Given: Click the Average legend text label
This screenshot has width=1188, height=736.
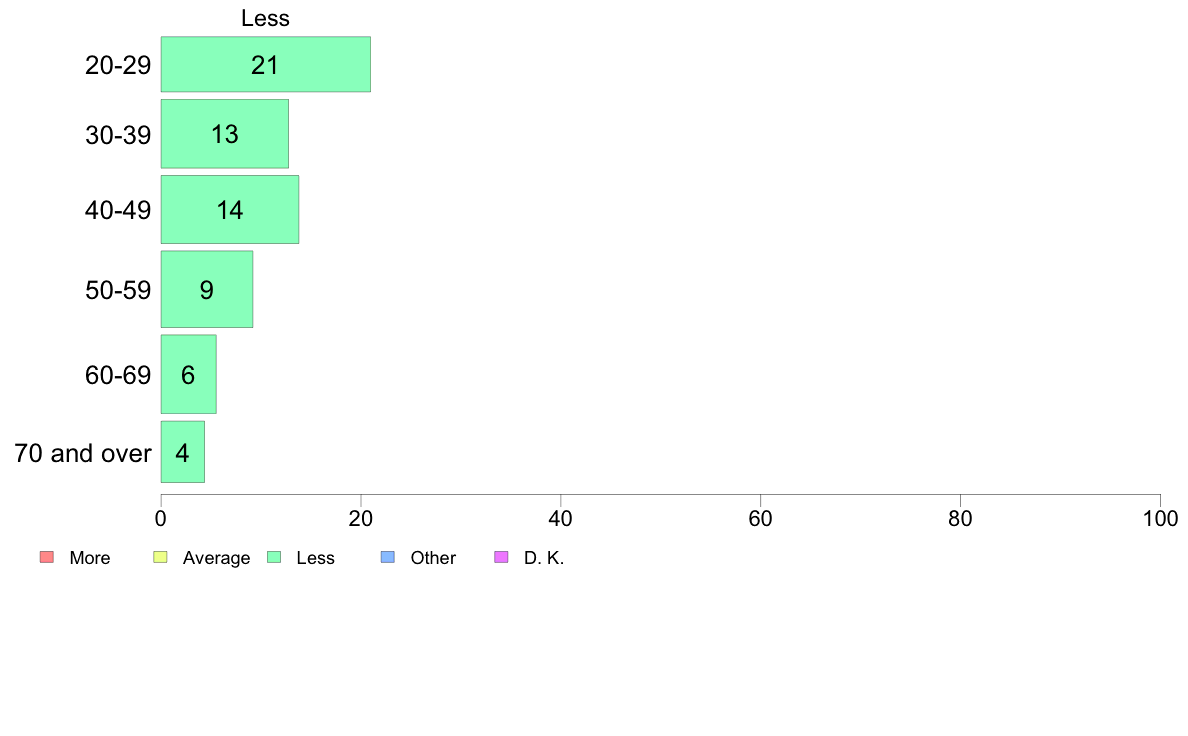Looking at the screenshot, I should [x=217, y=558].
